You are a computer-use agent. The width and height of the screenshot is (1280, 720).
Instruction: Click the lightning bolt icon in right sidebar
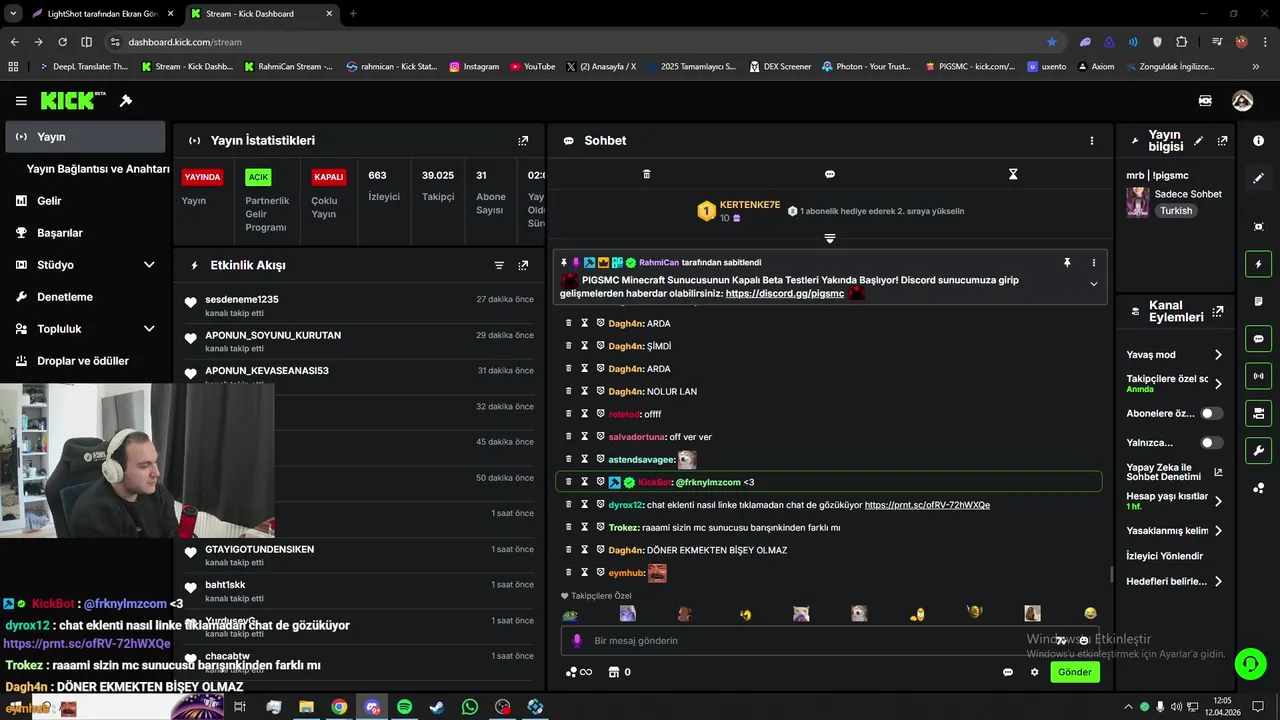pyautogui.click(x=1258, y=264)
